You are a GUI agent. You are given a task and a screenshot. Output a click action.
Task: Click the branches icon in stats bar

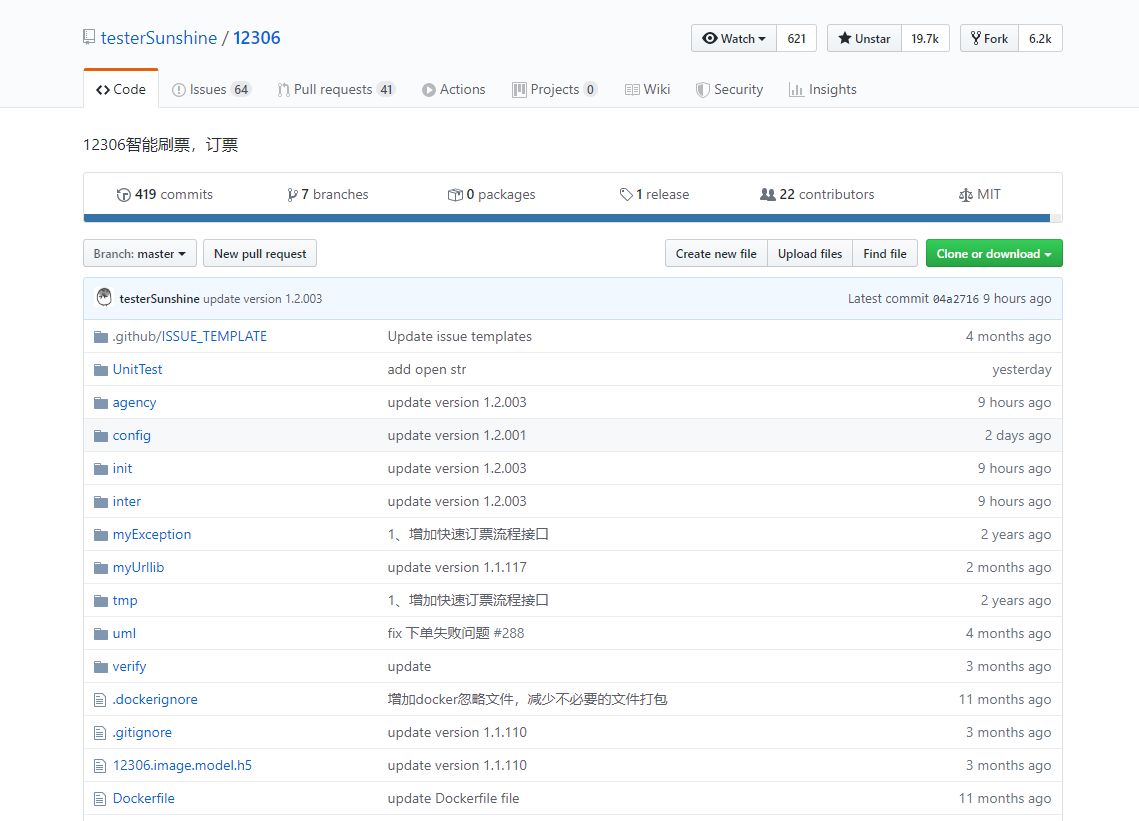(x=292, y=195)
